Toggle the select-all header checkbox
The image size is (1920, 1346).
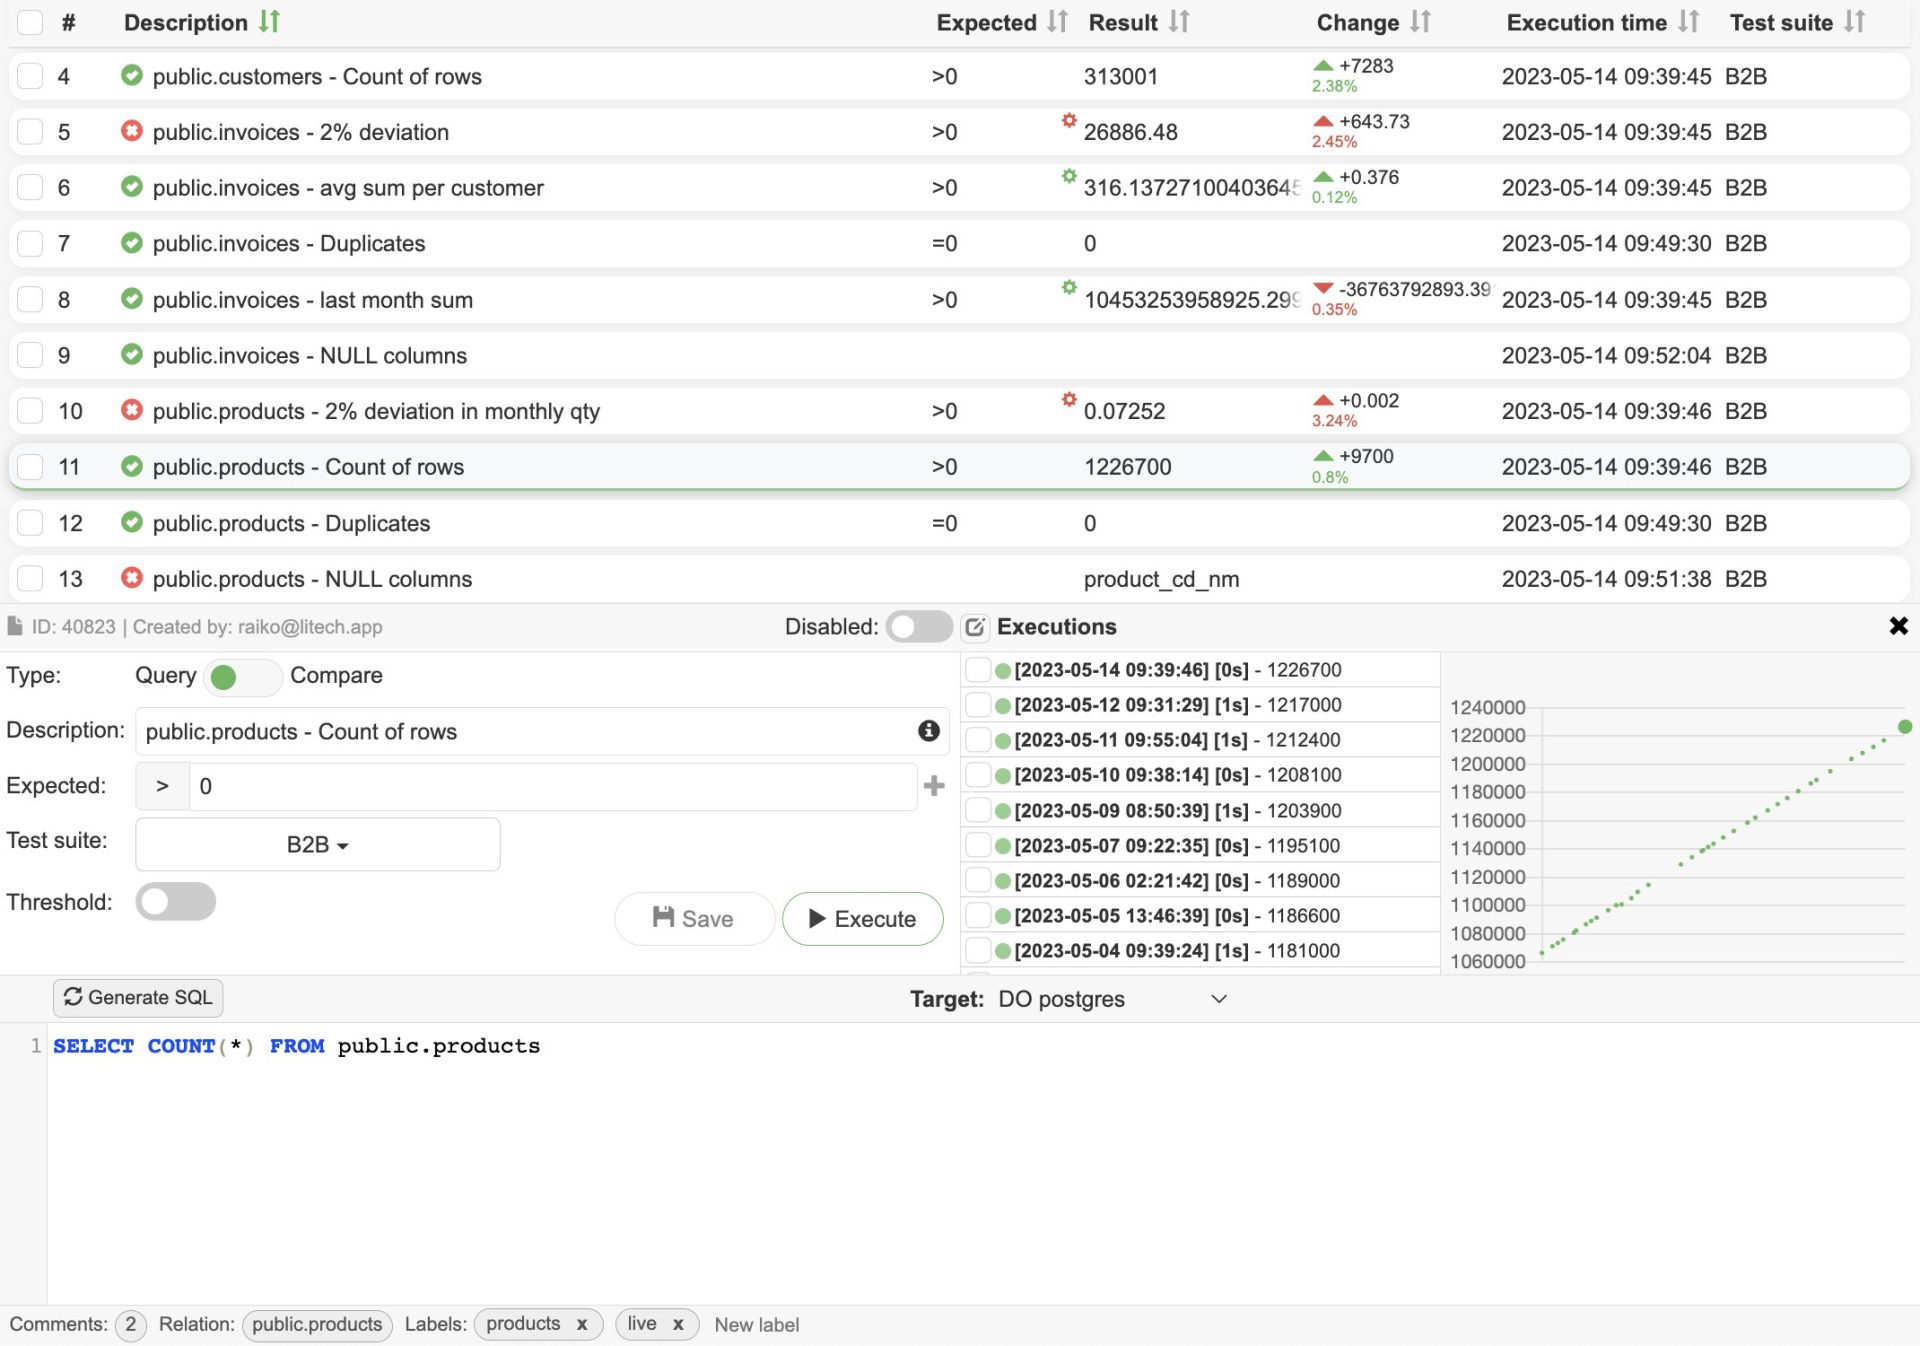(x=30, y=22)
